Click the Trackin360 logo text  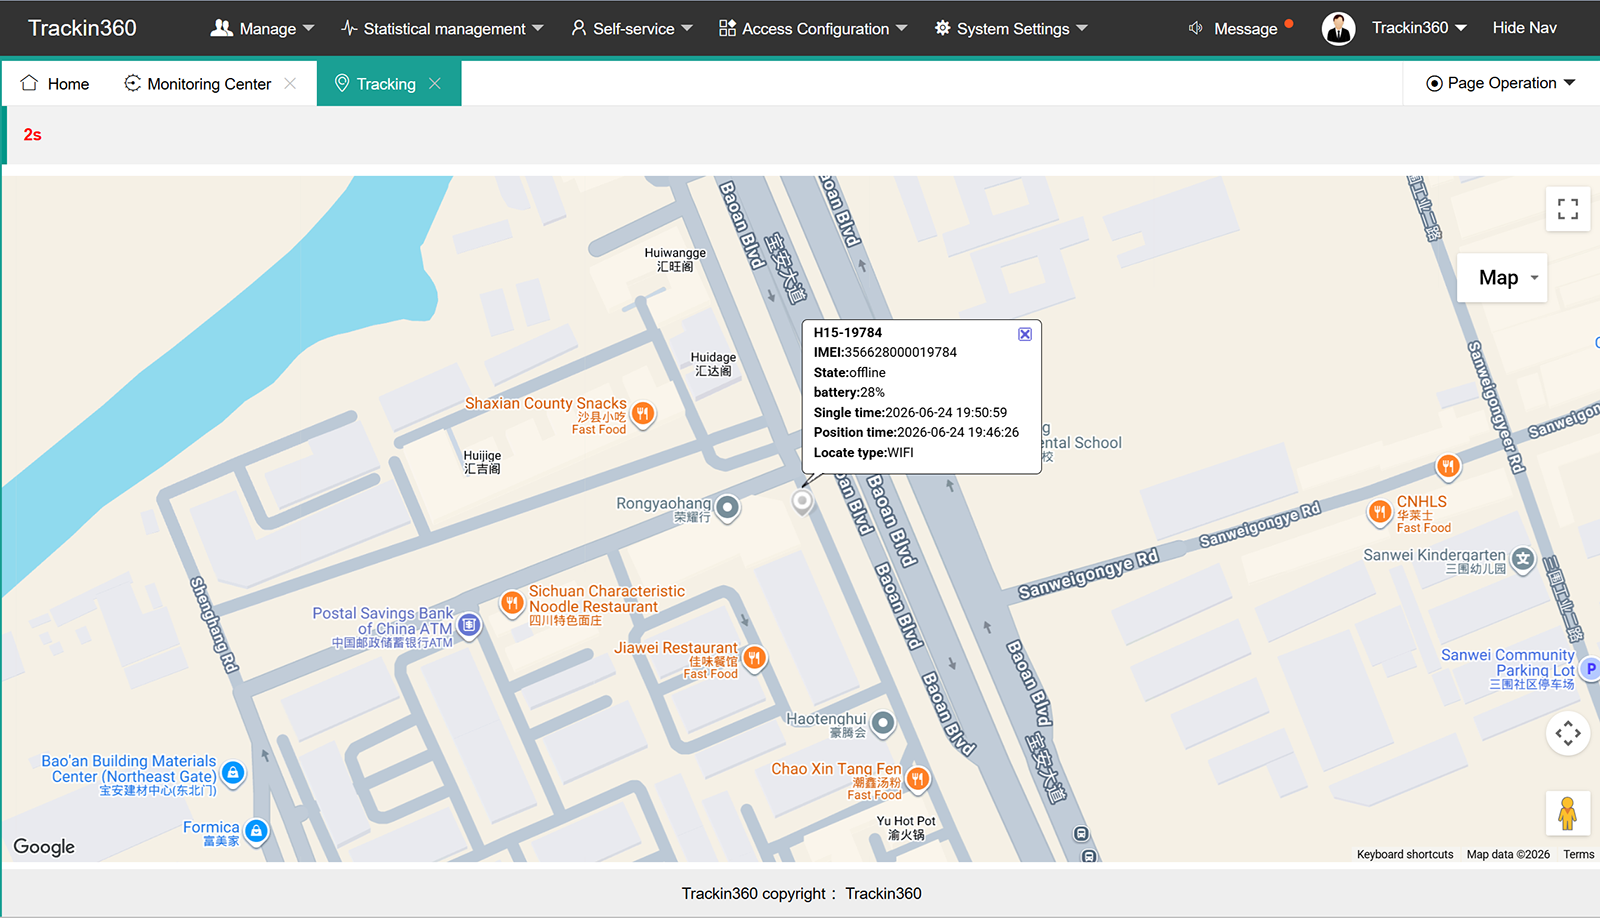tap(82, 28)
